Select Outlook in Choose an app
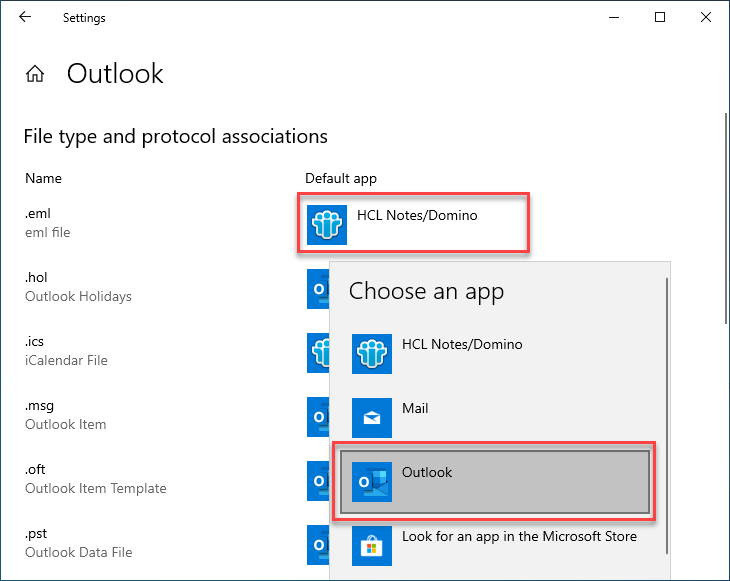The height and width of the screenshot is (581, 730). (x=495, y=482)
